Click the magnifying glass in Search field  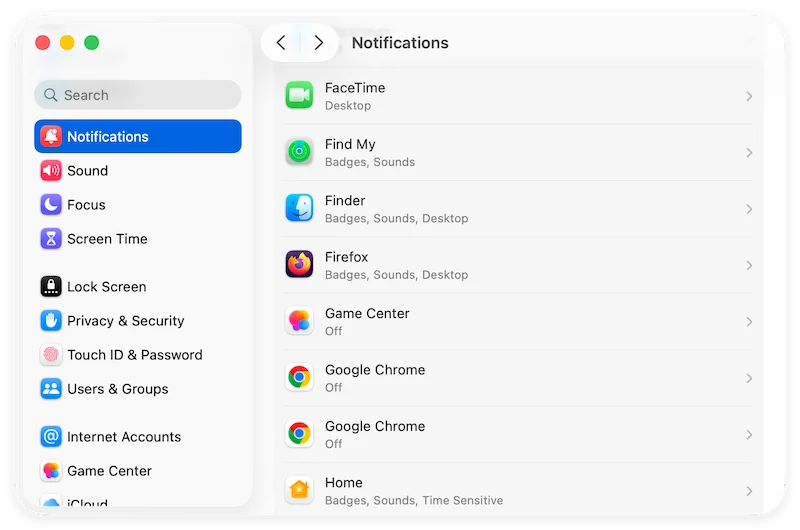coord(51,95)
